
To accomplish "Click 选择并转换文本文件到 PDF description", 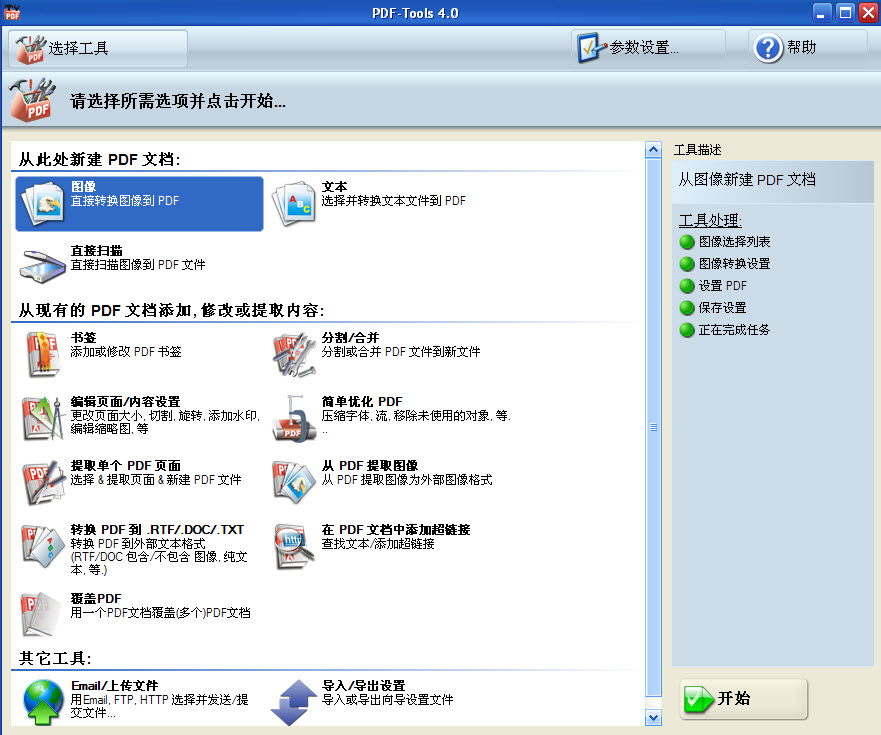I will [x=393, y=201].
